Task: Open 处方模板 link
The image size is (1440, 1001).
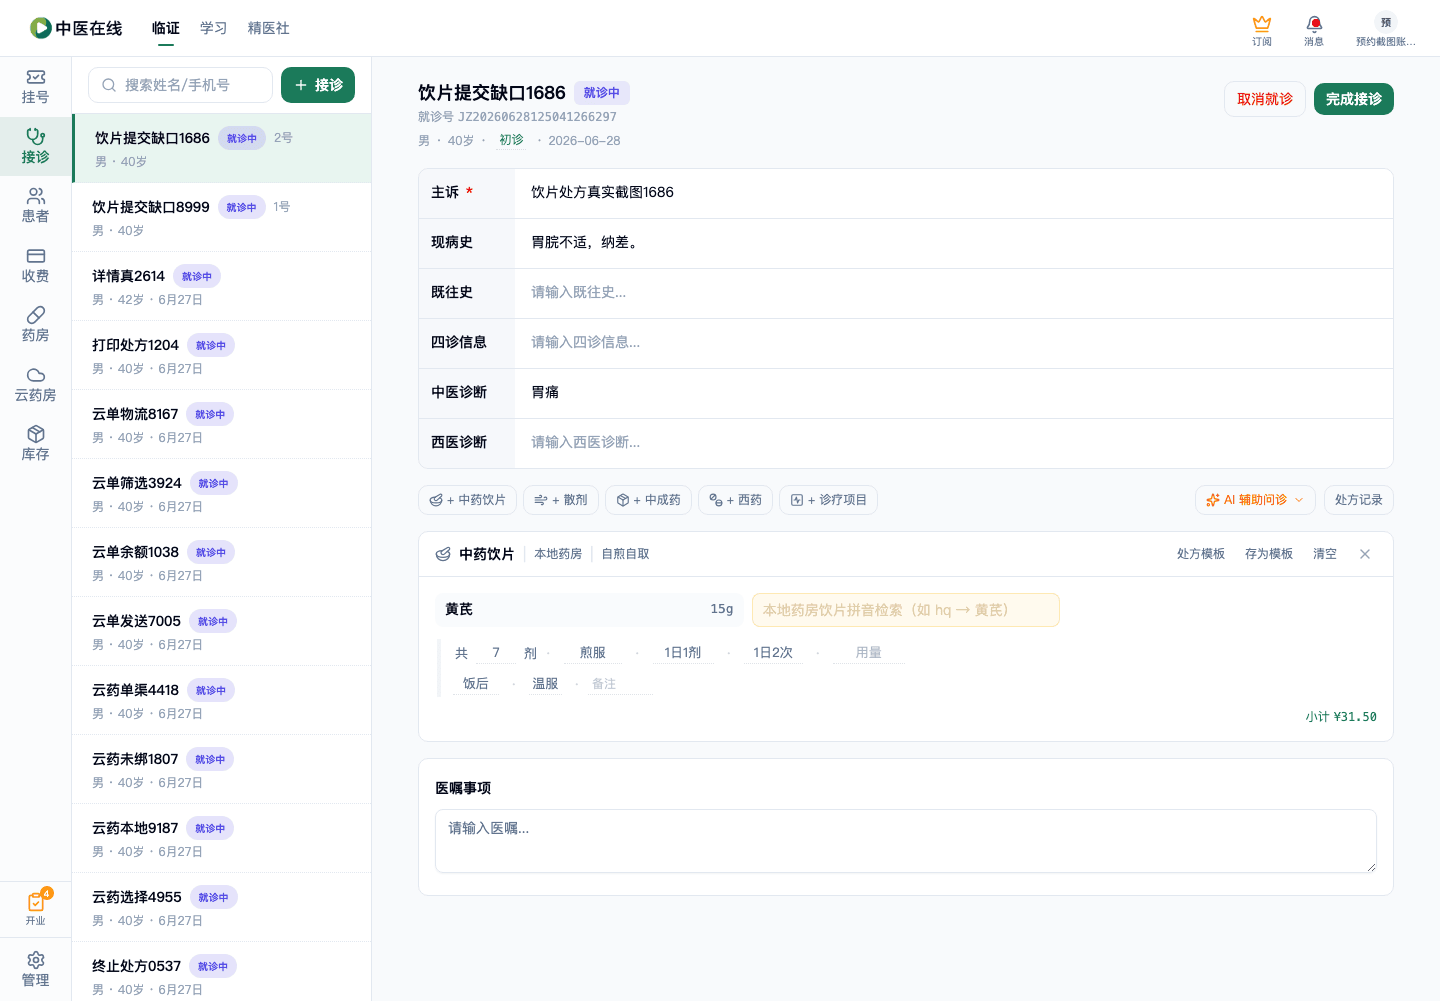Action: tap(1200, 554)
